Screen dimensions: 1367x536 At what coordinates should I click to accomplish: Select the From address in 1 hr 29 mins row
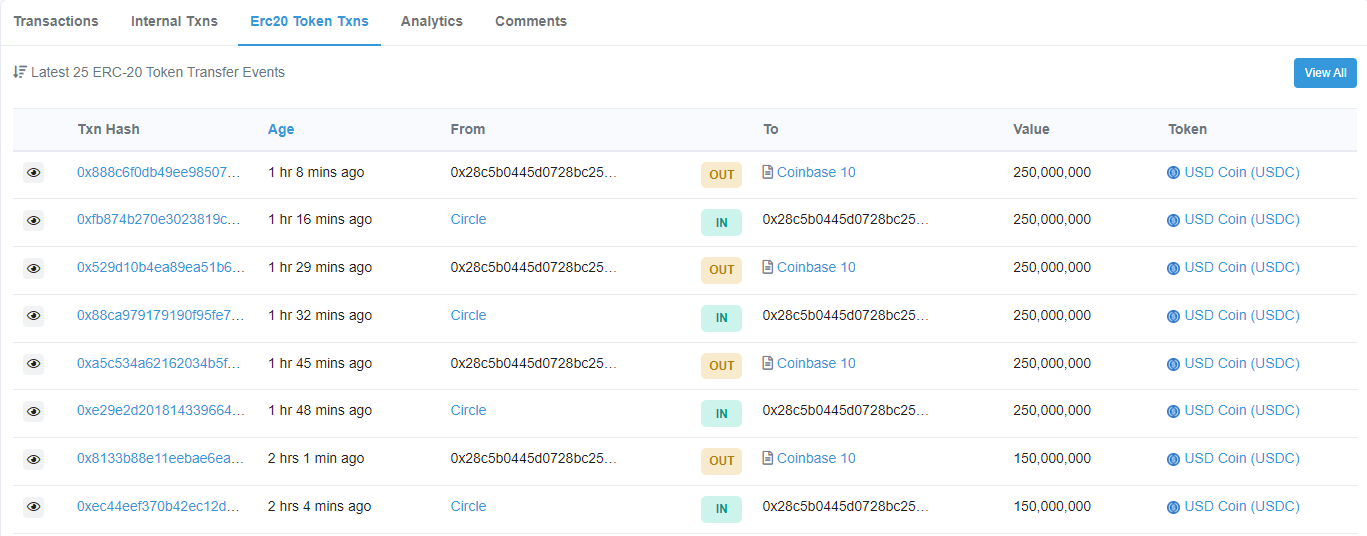(534, 267)
